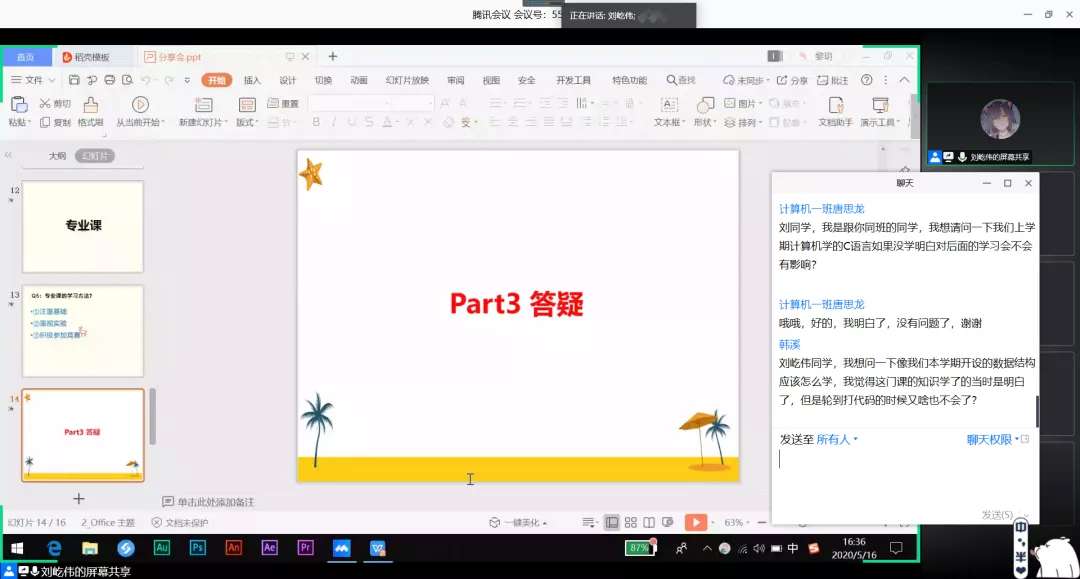The width and height of the screenshot is (1080, 579).
Task: Toggle bold text formatting
Action: [x=316, y=122]
